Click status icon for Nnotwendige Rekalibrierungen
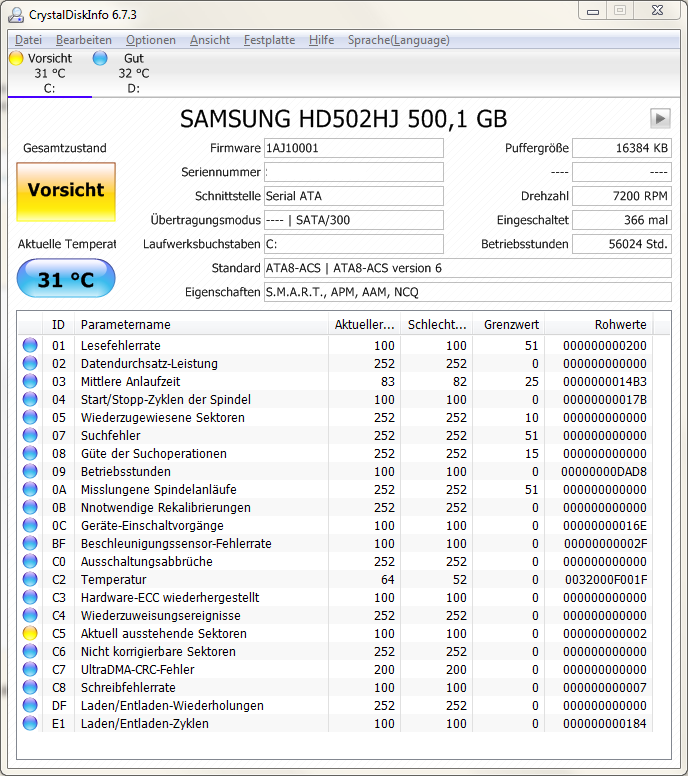688x776 pixels. coord(30,507)
